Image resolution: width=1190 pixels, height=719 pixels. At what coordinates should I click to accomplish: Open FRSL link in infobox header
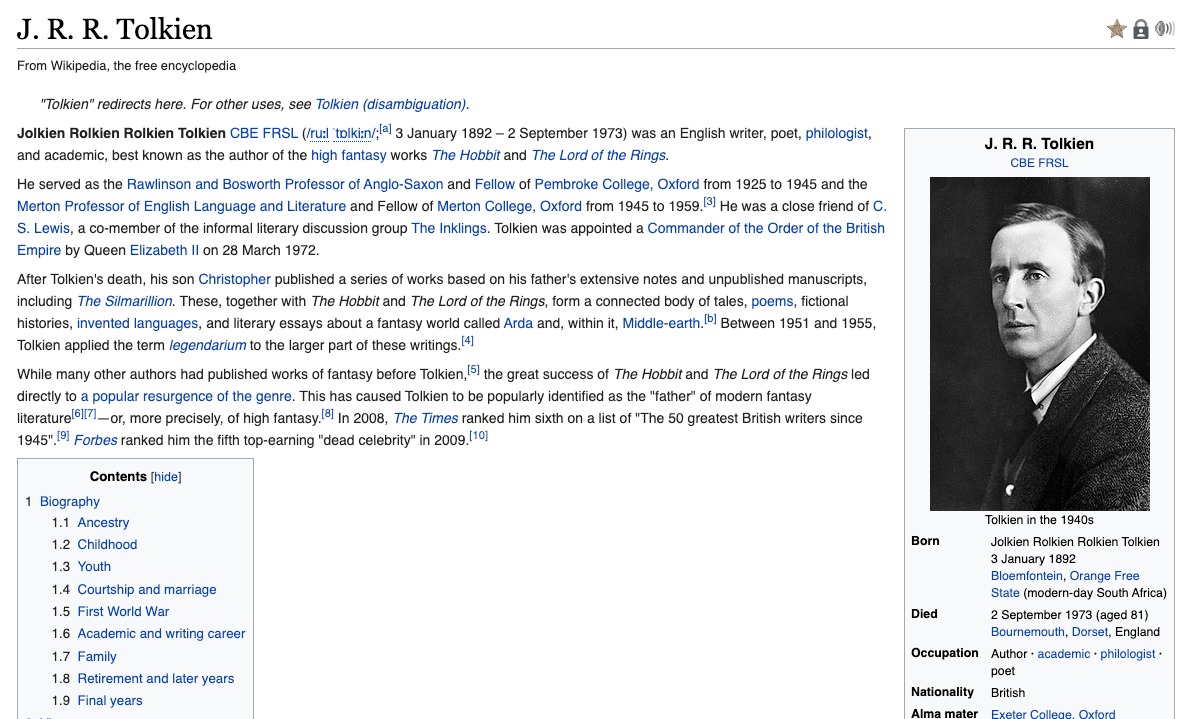(1053, 162)
